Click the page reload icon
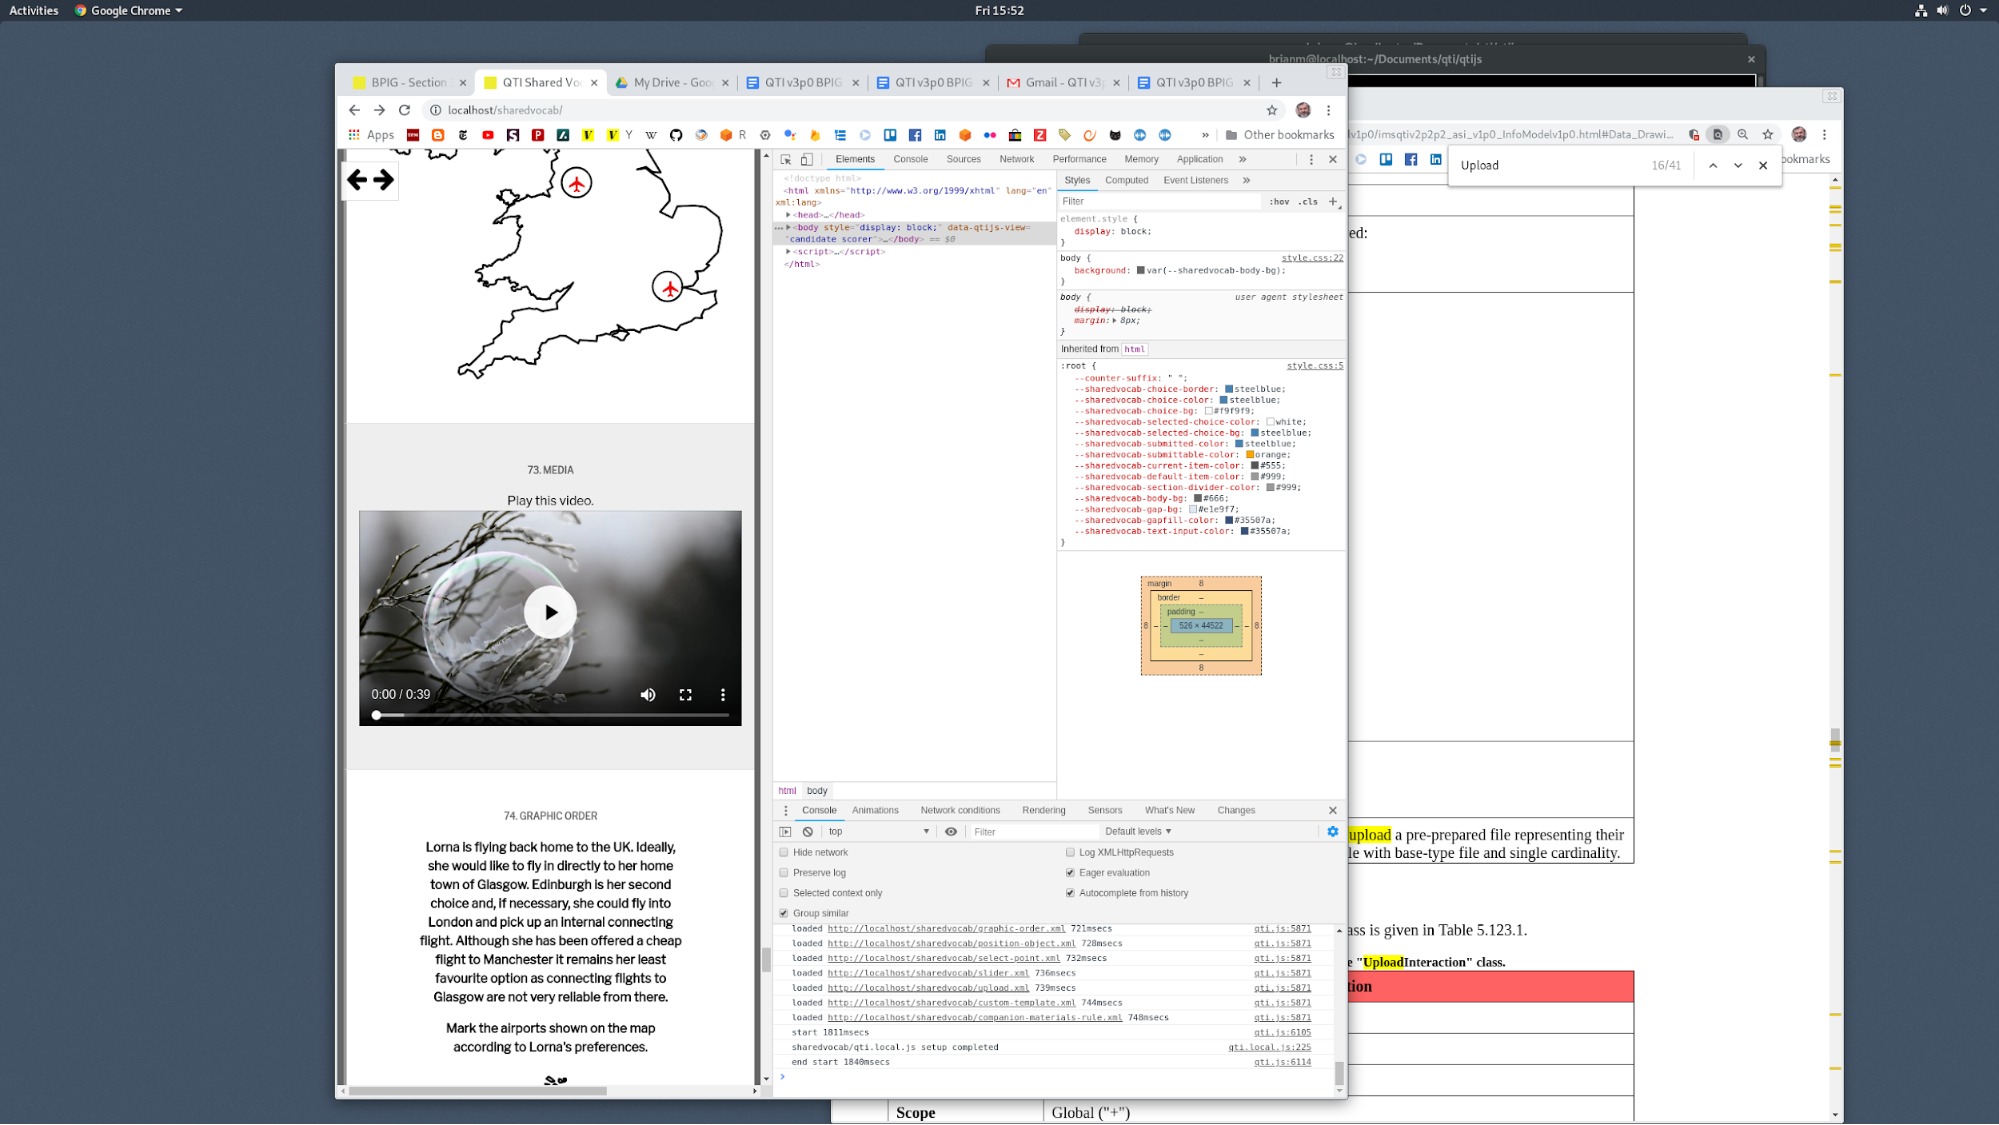Screen dimensions: 1999x1125 point(404,110)
